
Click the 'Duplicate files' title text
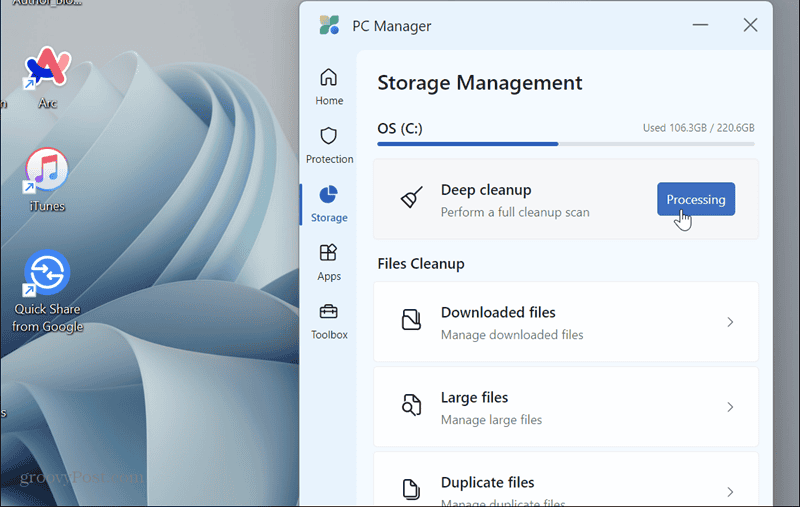487,483
